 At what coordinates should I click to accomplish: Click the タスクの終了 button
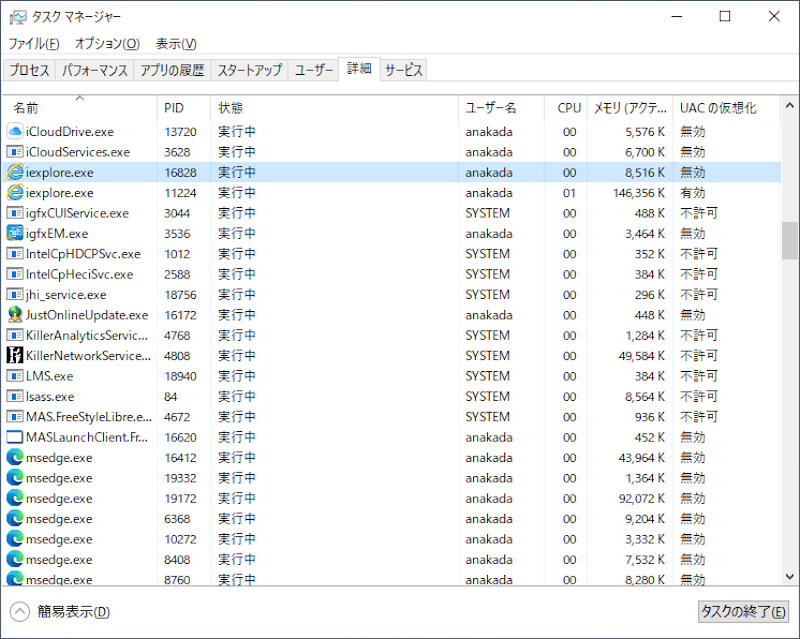point(742,612)
